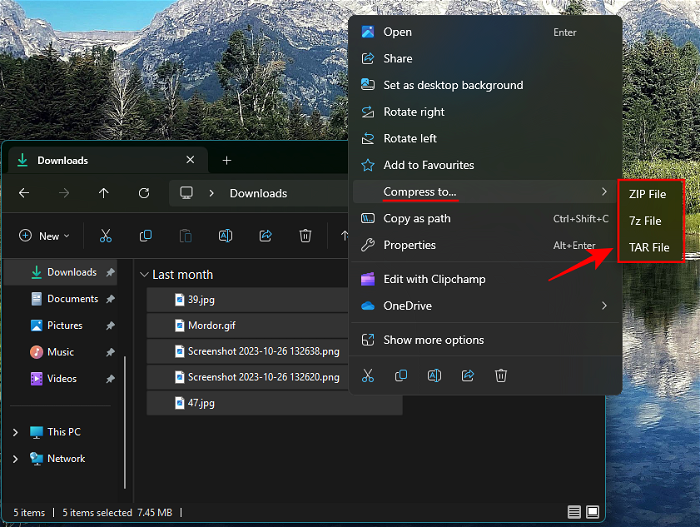Click the Refresh button in navigation bar
Image resolution: width=700 pixels, height=527 pixels.
tap(144, 193)
